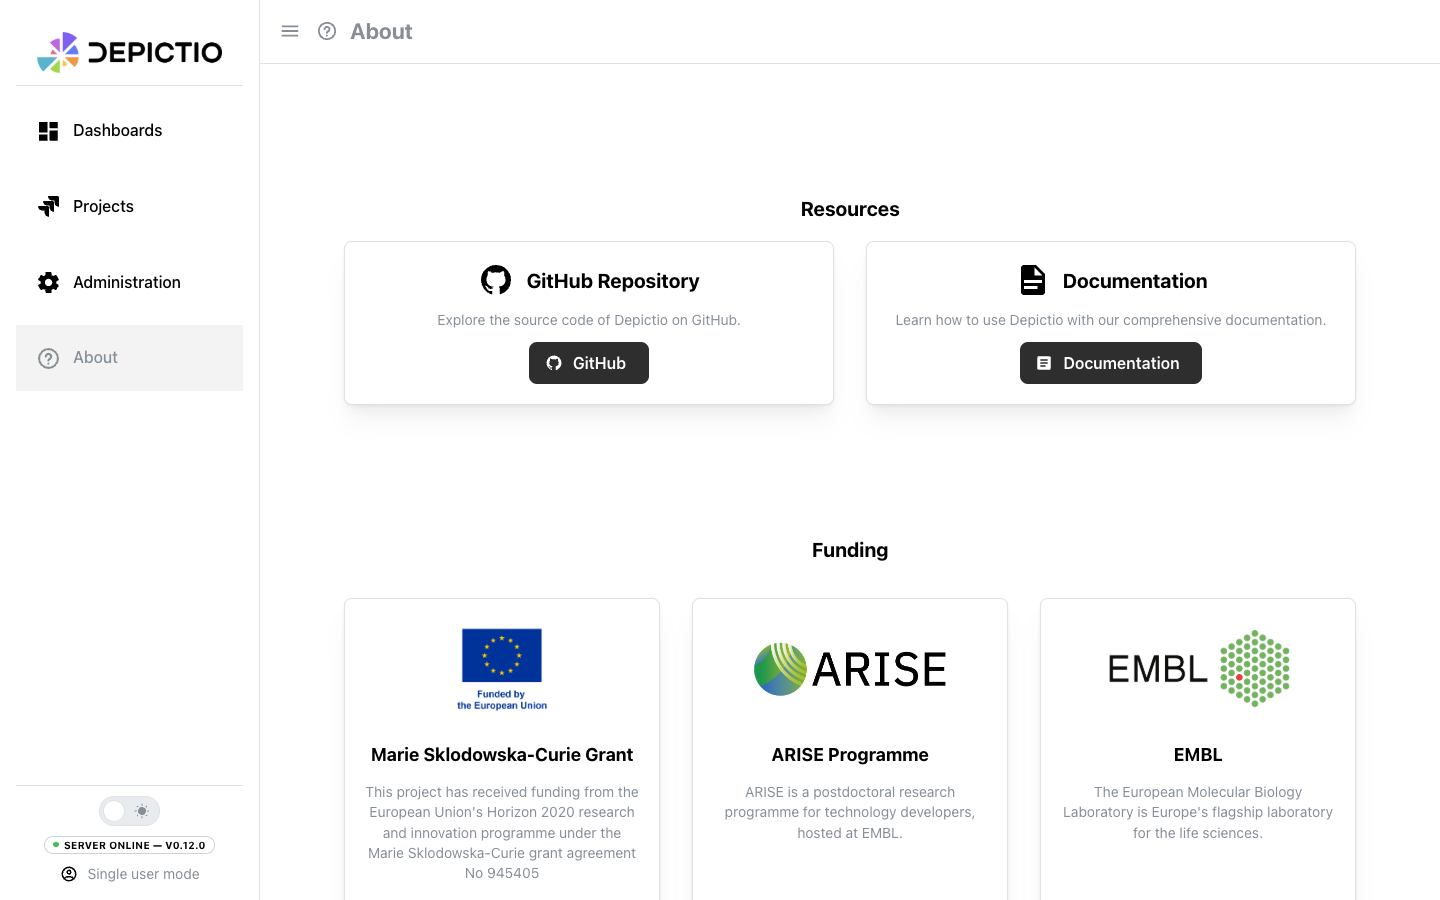Click the user circle icon beside Single user mode

pyautogui.click(x=69, y=874)
